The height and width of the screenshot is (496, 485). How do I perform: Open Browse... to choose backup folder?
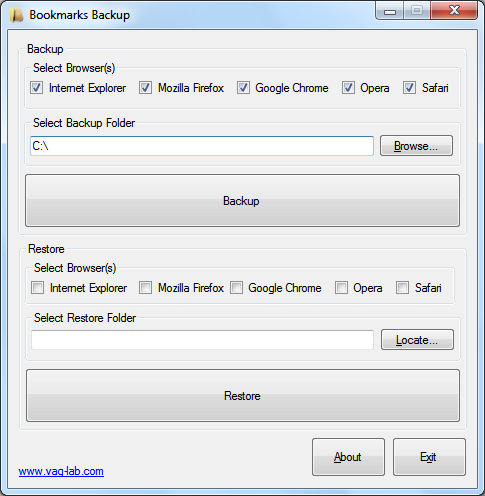pos(416,146)
